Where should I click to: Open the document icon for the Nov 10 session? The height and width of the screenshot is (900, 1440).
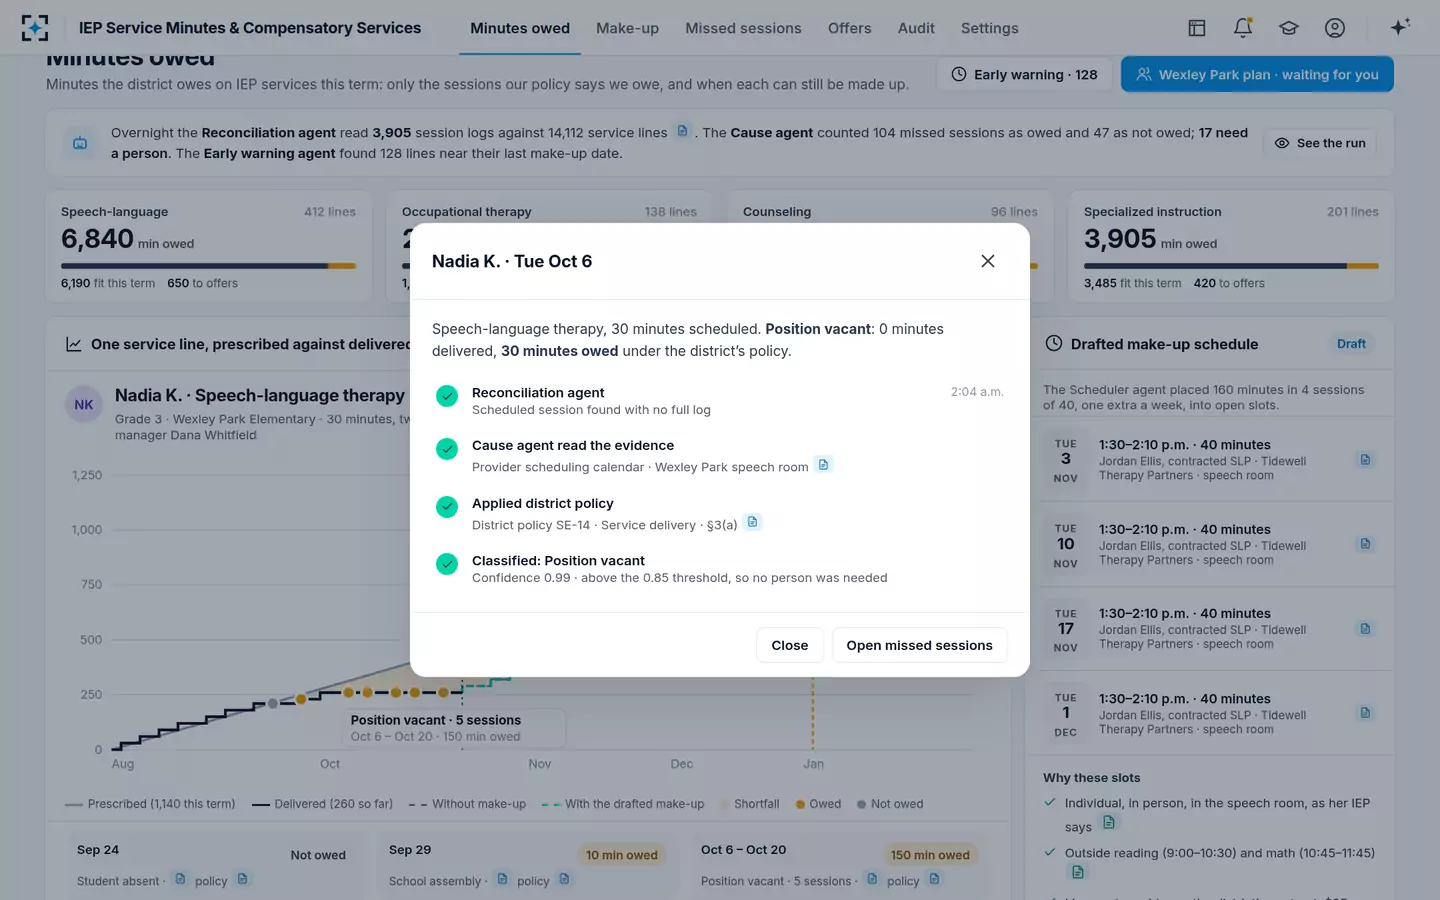[x=1365, y=544]
